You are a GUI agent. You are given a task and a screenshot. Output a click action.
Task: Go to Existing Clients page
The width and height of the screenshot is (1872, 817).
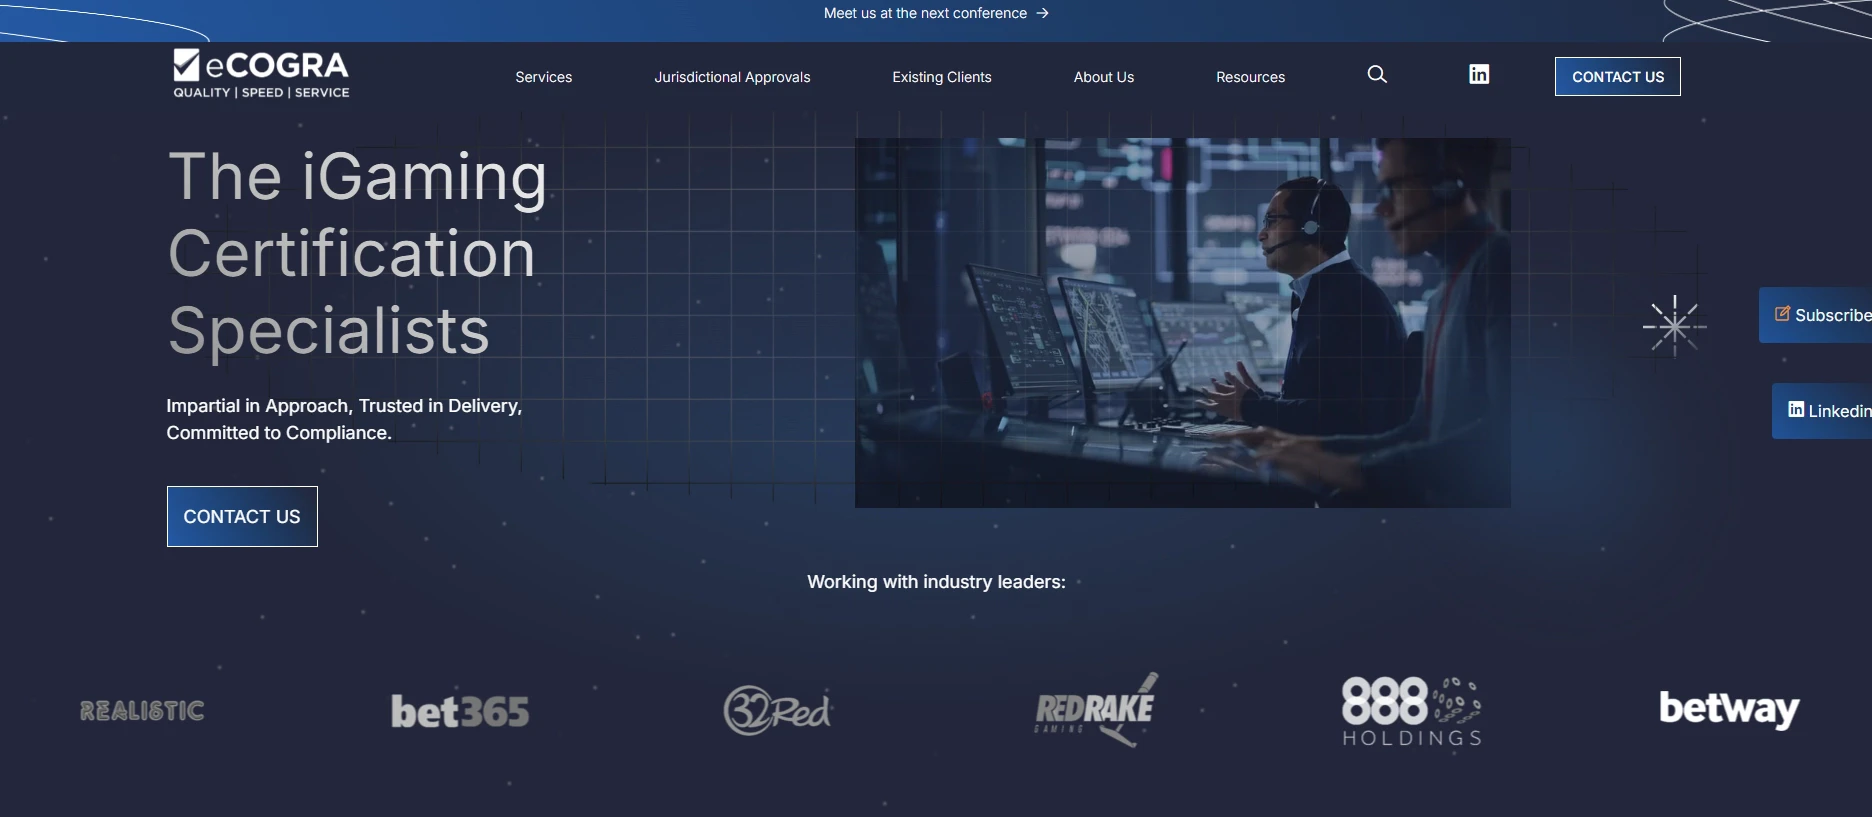point(942,77)
